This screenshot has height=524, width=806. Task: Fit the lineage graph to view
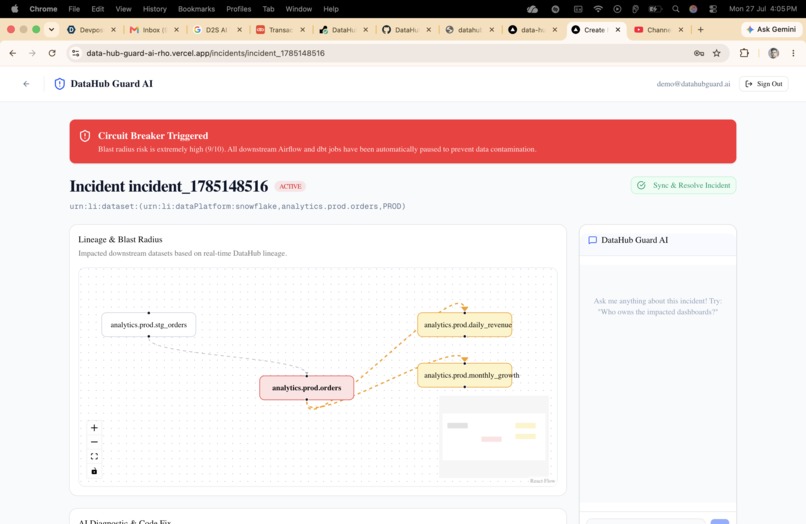(94, 457)
